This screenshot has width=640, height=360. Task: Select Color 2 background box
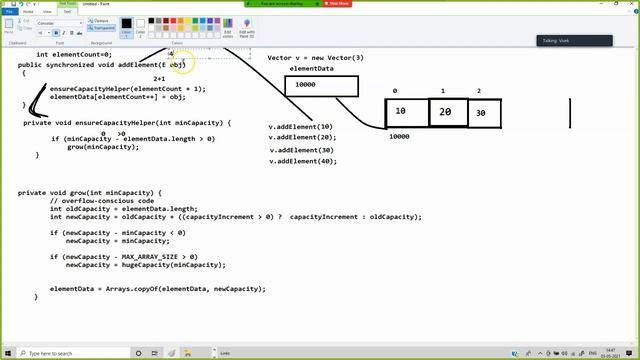coord(140,28)
